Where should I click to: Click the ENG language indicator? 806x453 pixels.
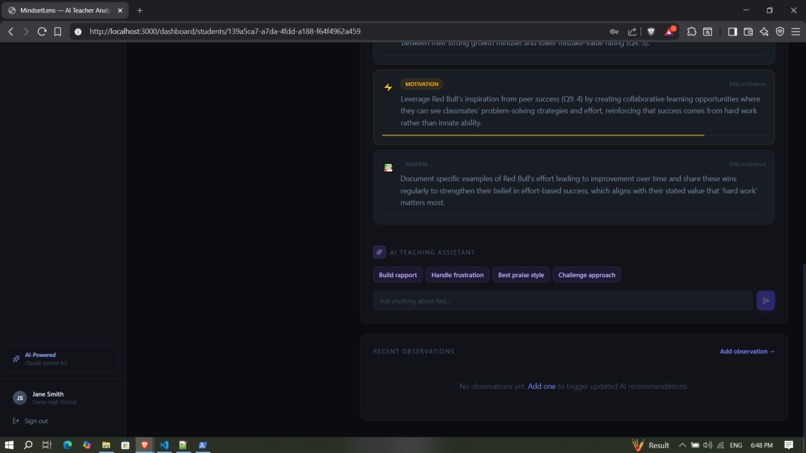736,445
